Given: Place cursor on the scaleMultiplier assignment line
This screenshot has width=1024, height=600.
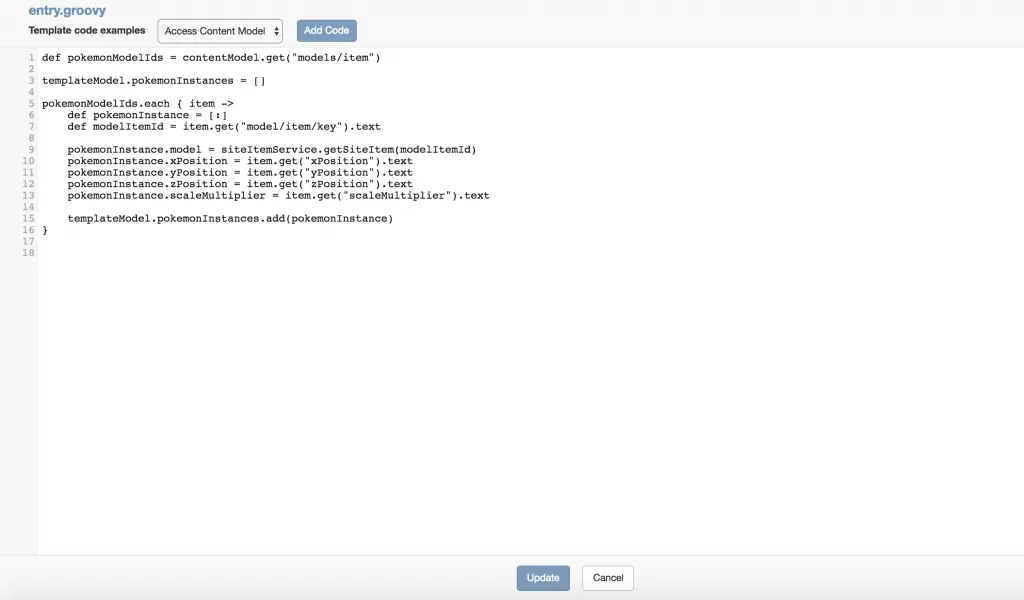Looking at the screenshot, I should point(278,196).
